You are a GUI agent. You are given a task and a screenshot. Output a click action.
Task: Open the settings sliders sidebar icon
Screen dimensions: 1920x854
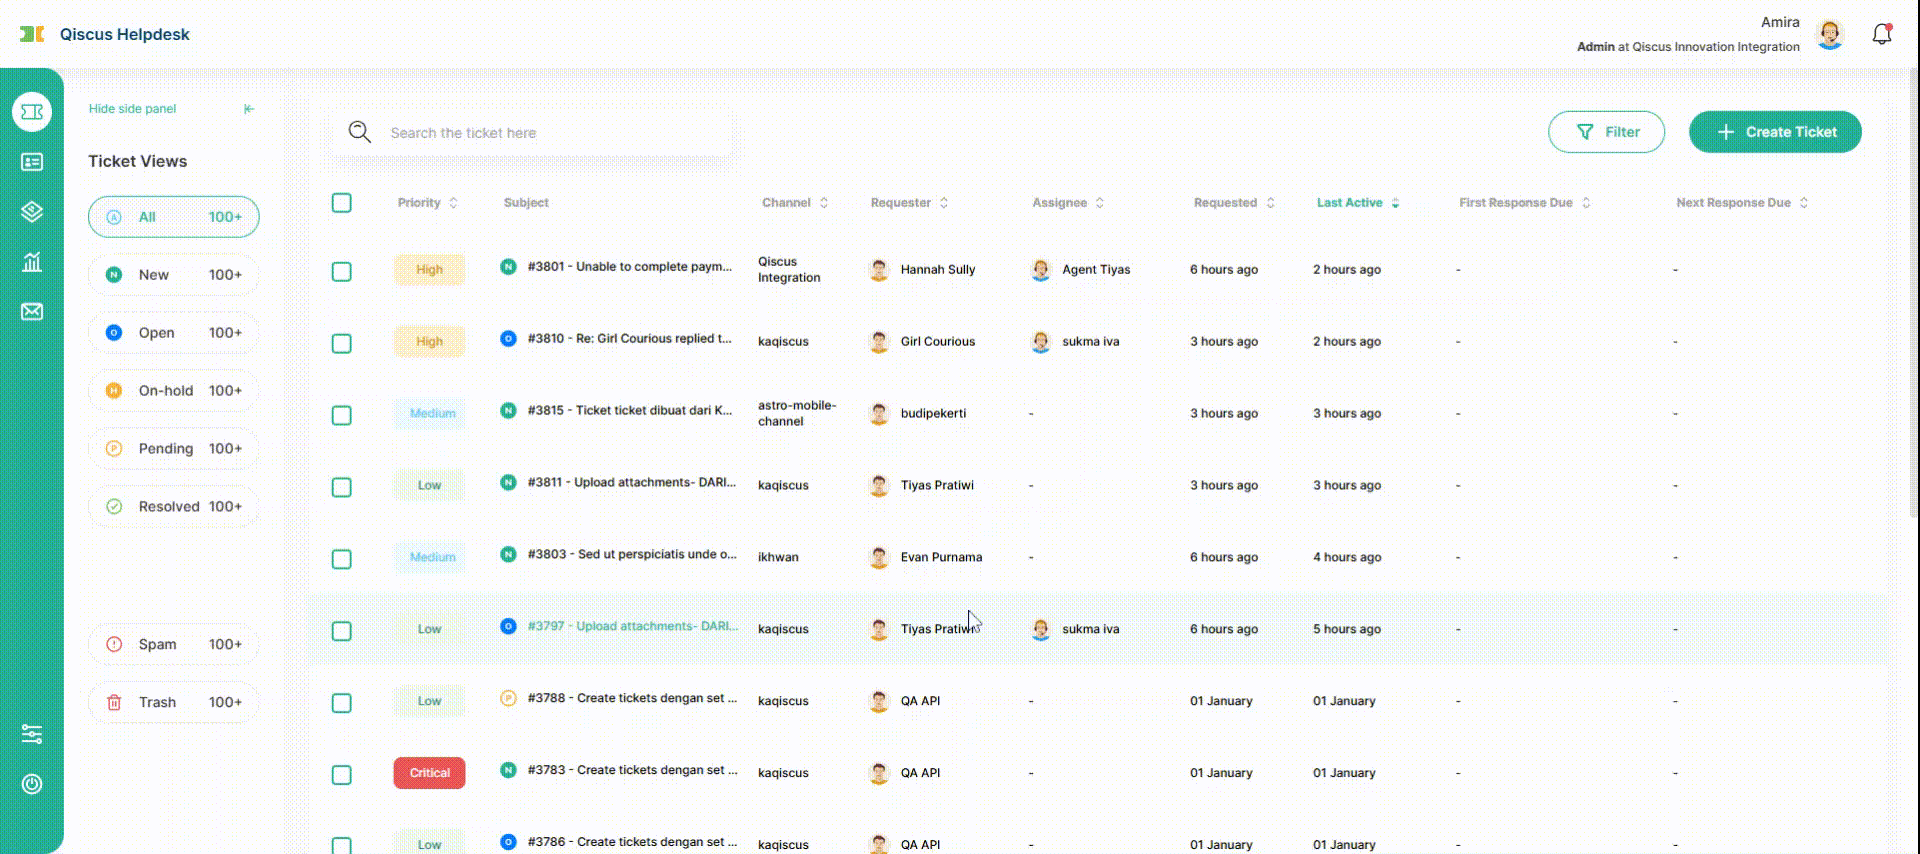[32, 735]
